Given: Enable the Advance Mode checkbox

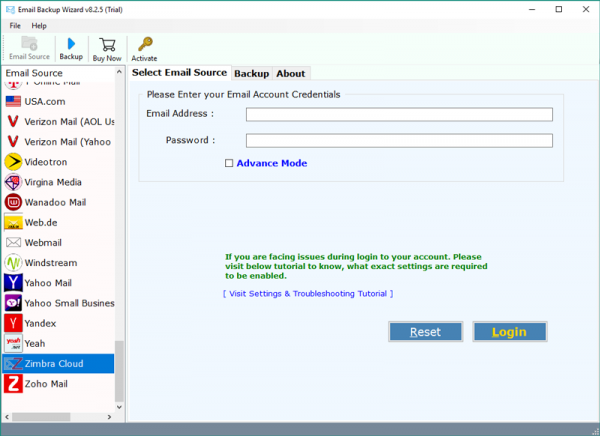Looking at the screenshot, I should click(x=229, y=163).
